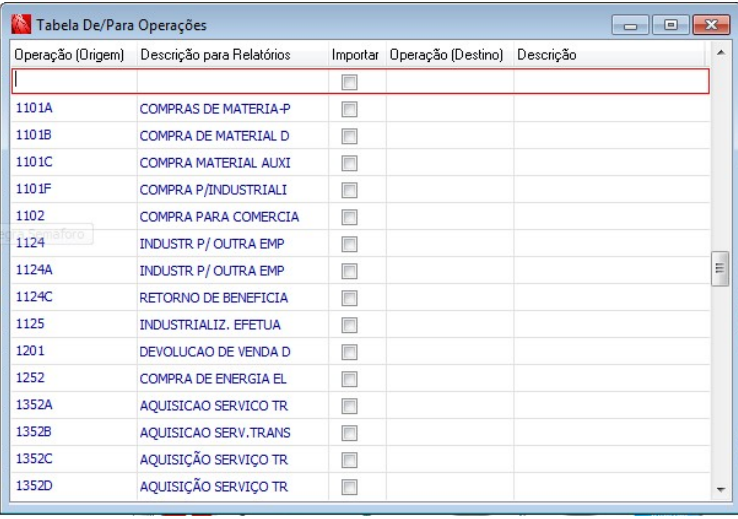Tick Importar checkbox for operation 1101A
This screenshot has width=738, height=519.
click(349, 109)
